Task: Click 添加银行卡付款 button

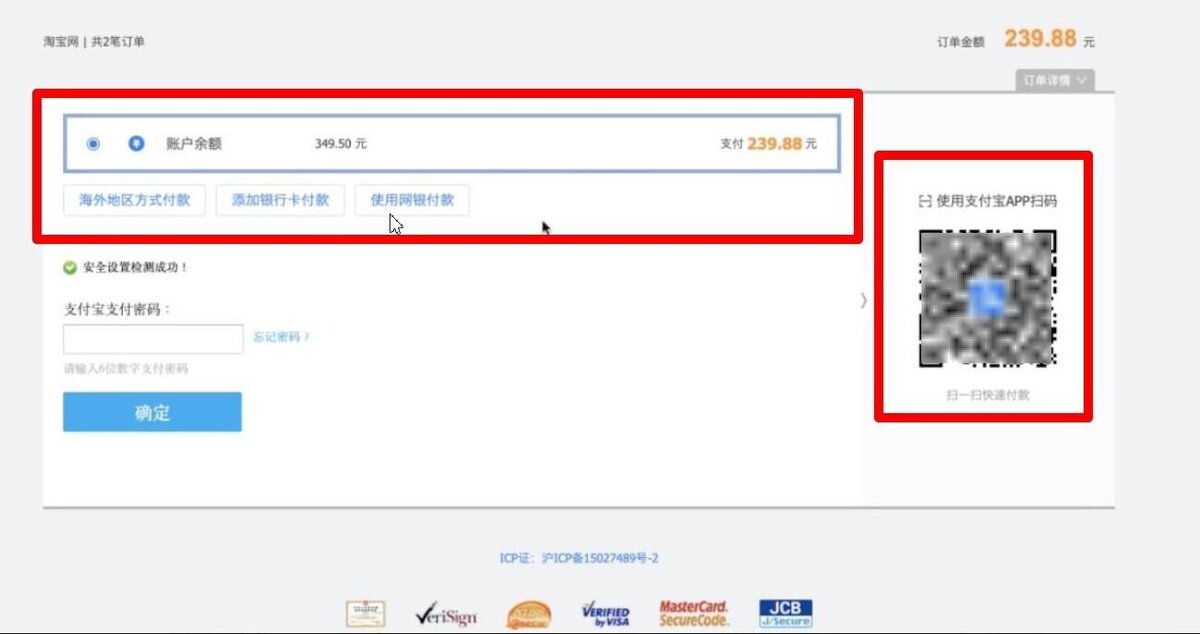Action: point(281,200)
